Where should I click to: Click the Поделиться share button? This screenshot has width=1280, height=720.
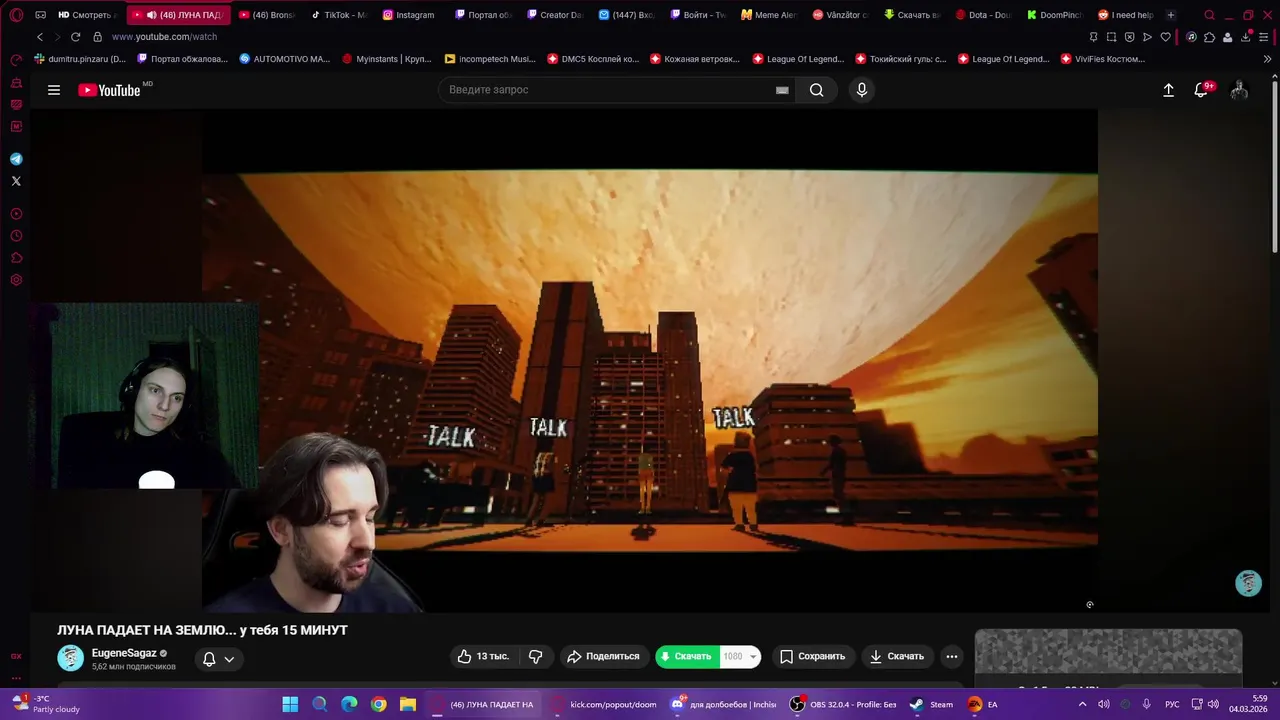pos(603,656)
